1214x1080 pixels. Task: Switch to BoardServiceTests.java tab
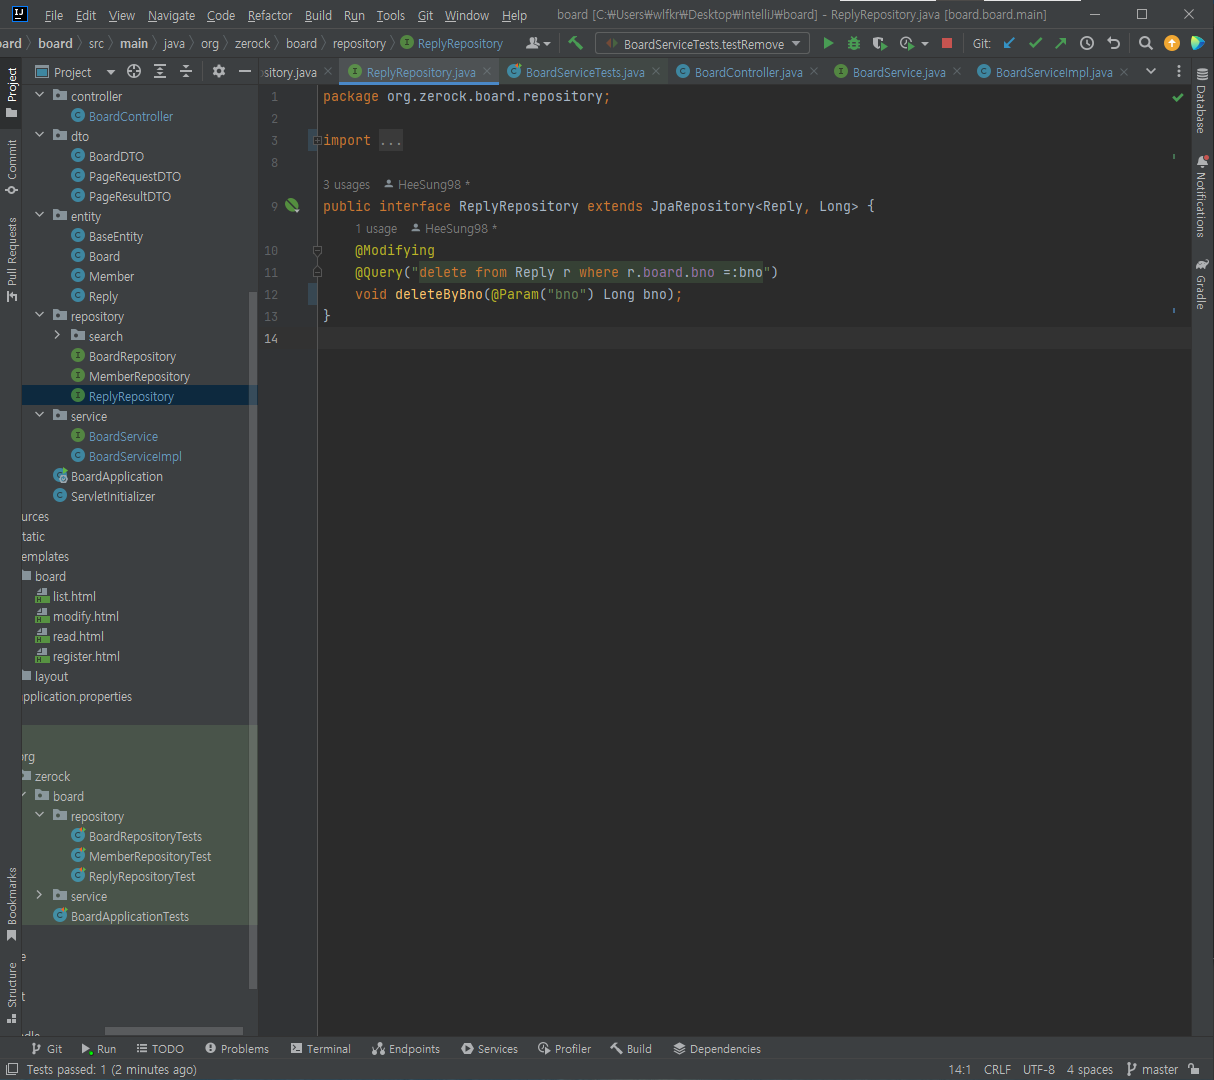tap(585, 72)
